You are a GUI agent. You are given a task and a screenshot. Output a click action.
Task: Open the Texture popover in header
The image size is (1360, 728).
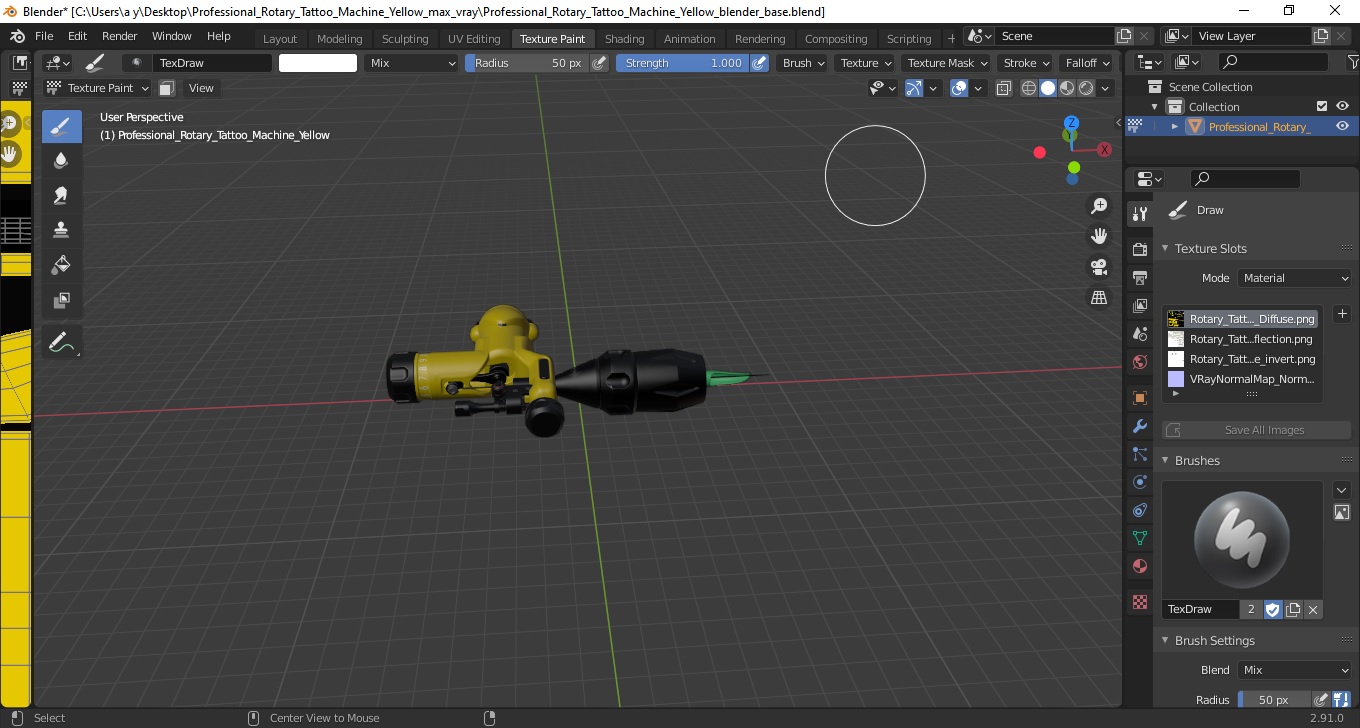[x=866, y=63]
